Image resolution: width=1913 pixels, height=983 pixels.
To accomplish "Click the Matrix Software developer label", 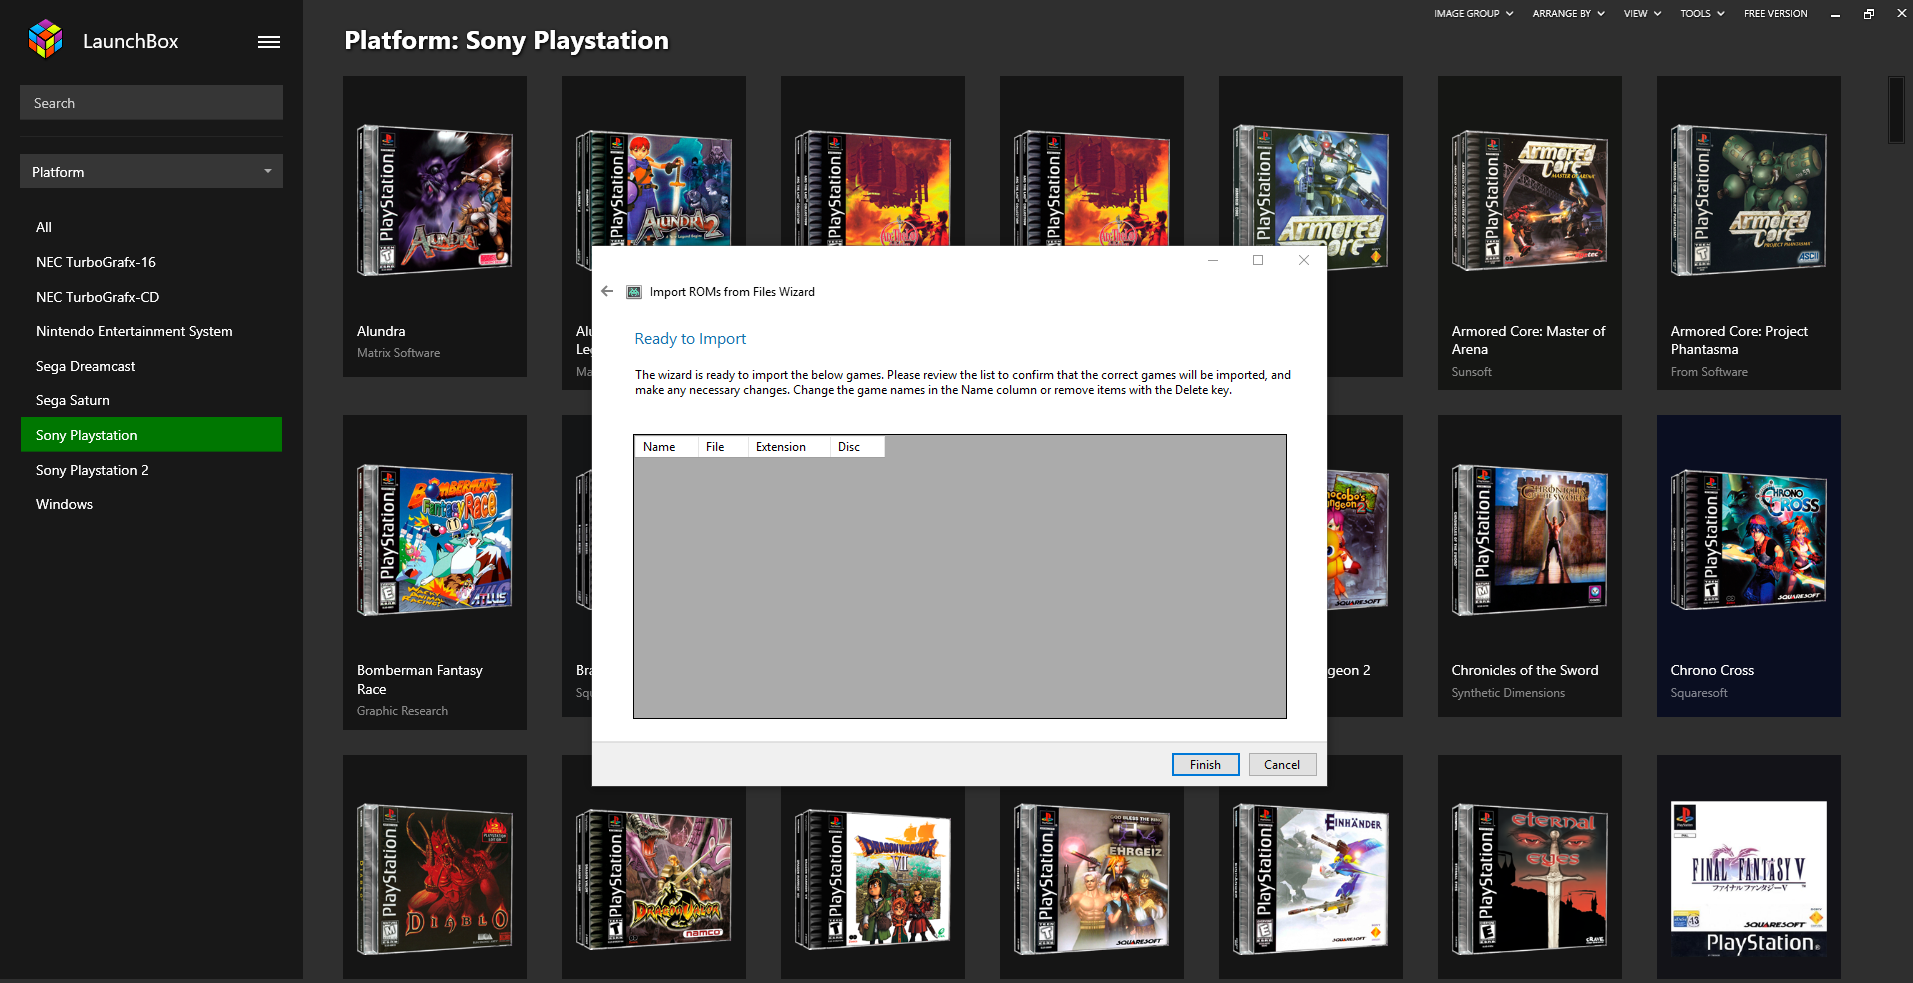I will pyautogui.click(x=398, y=353).
